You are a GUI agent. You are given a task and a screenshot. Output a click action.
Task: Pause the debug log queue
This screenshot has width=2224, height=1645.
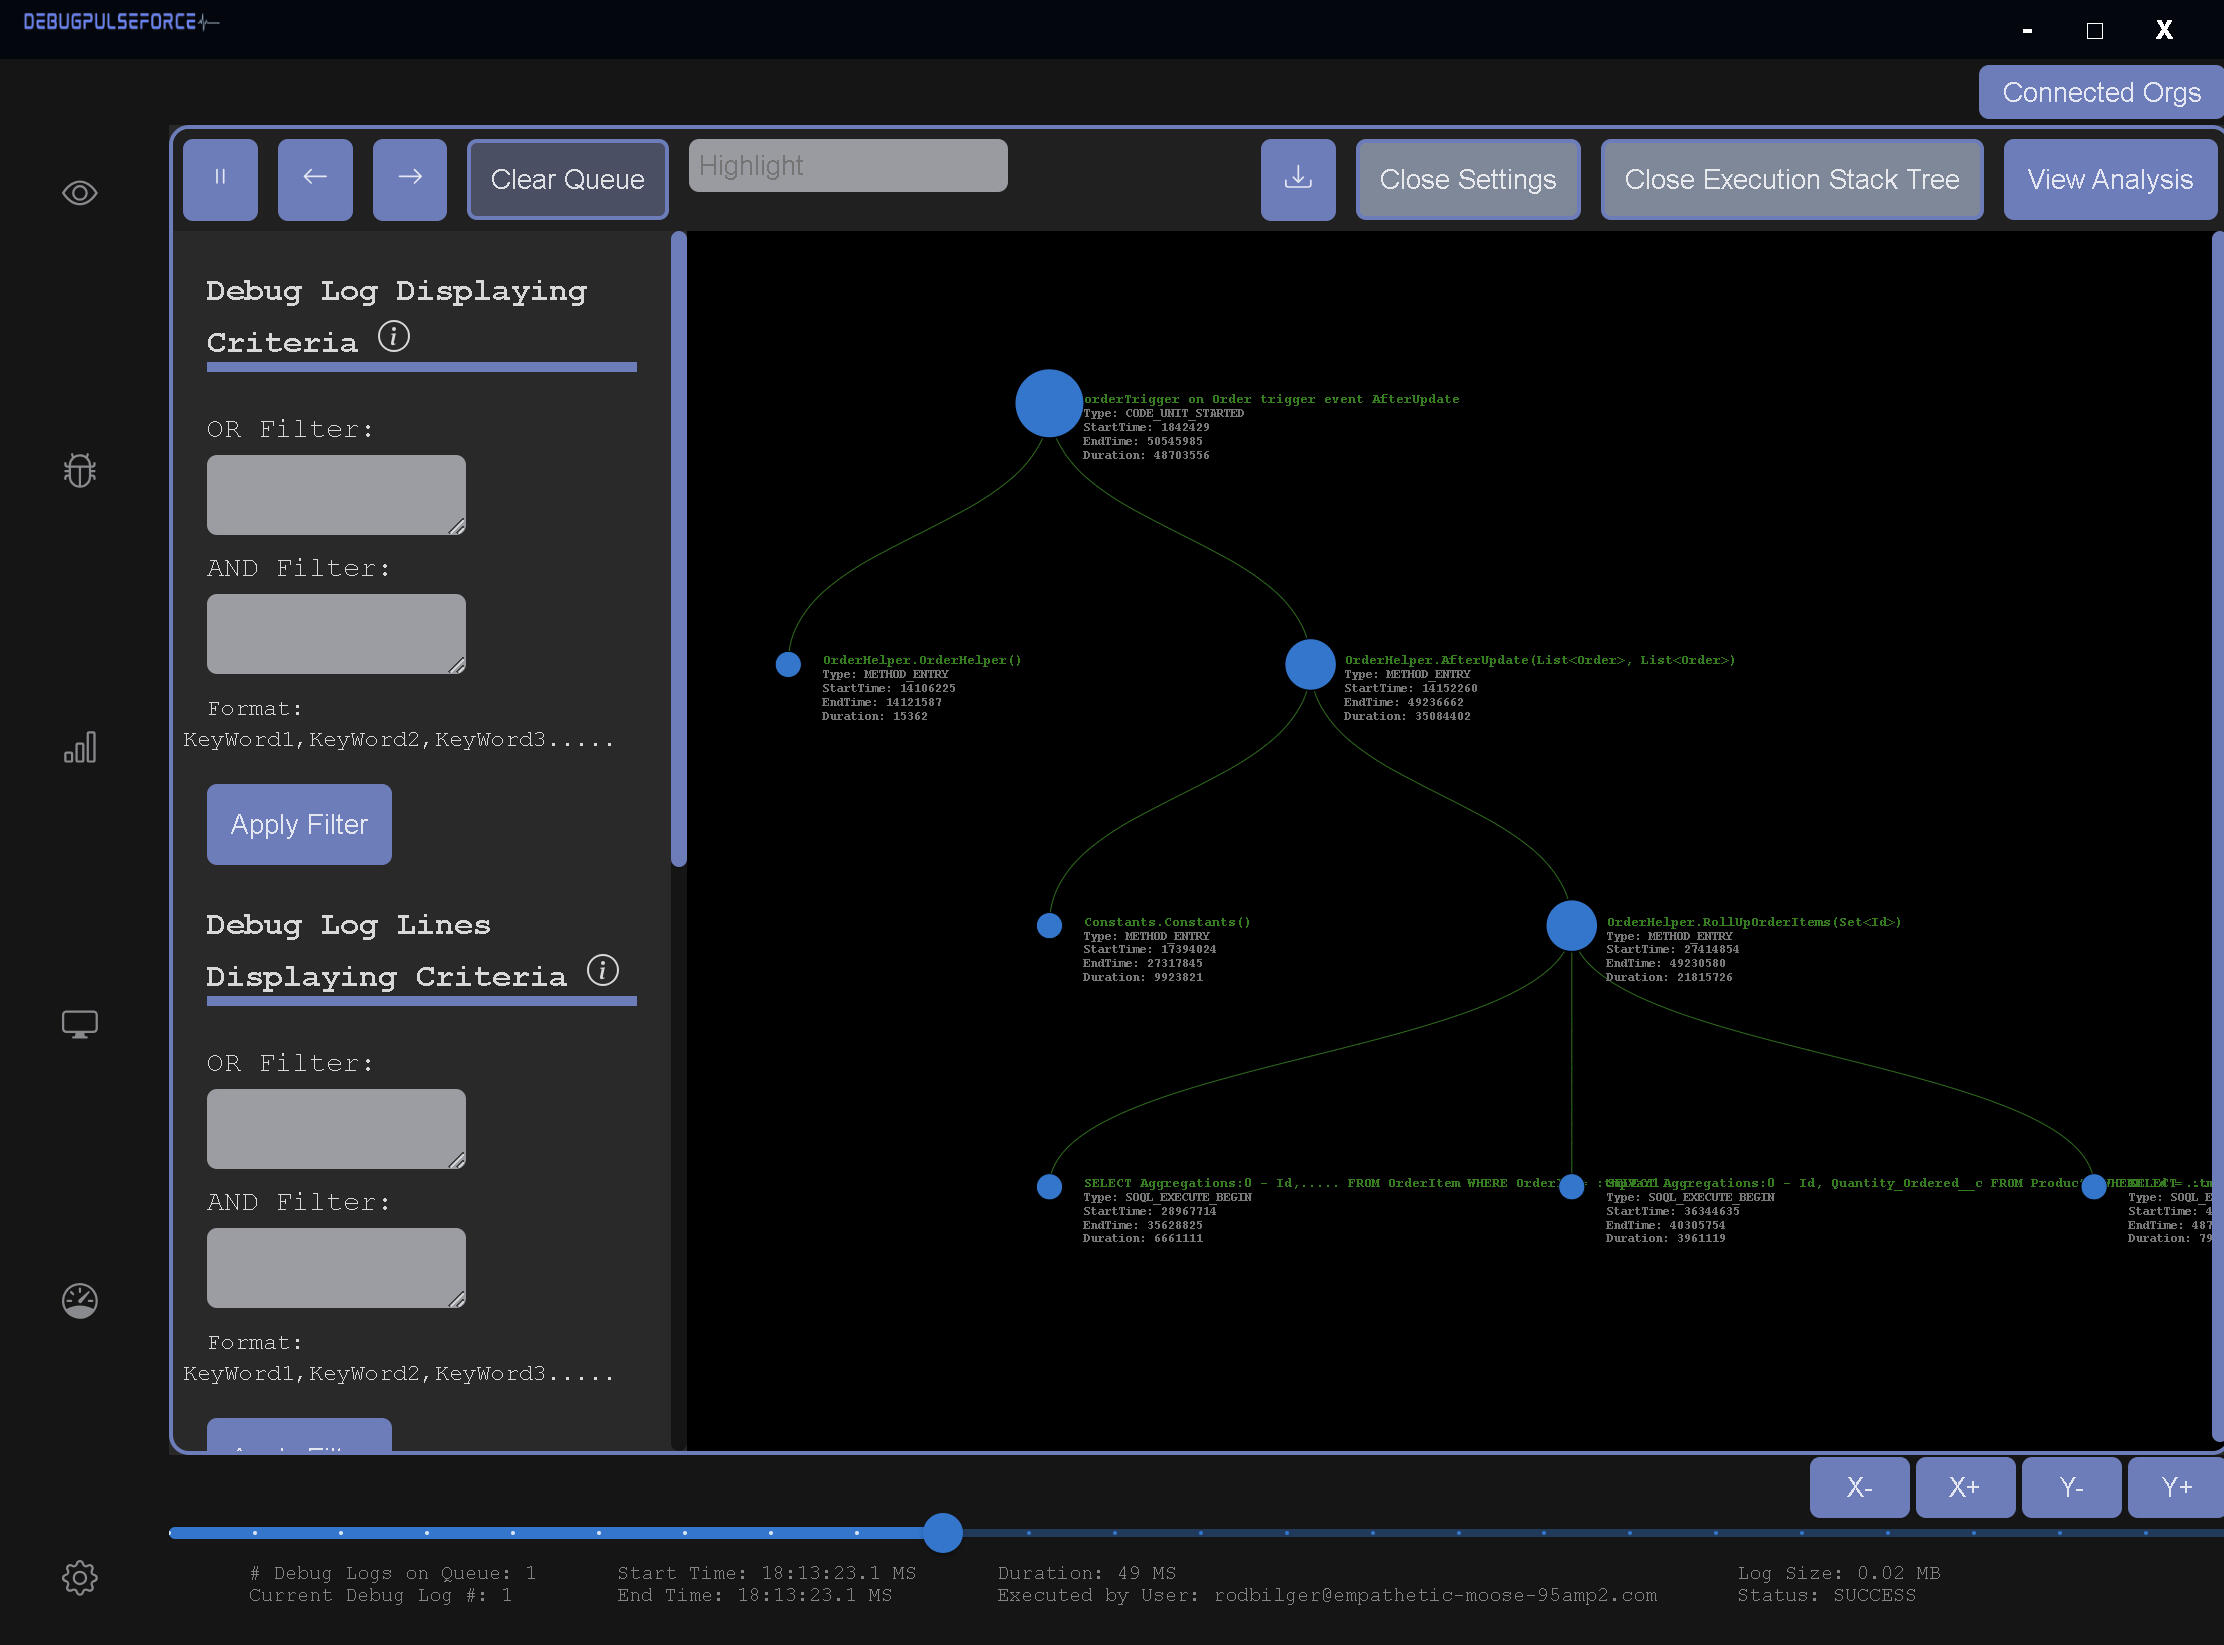point(220,178)
